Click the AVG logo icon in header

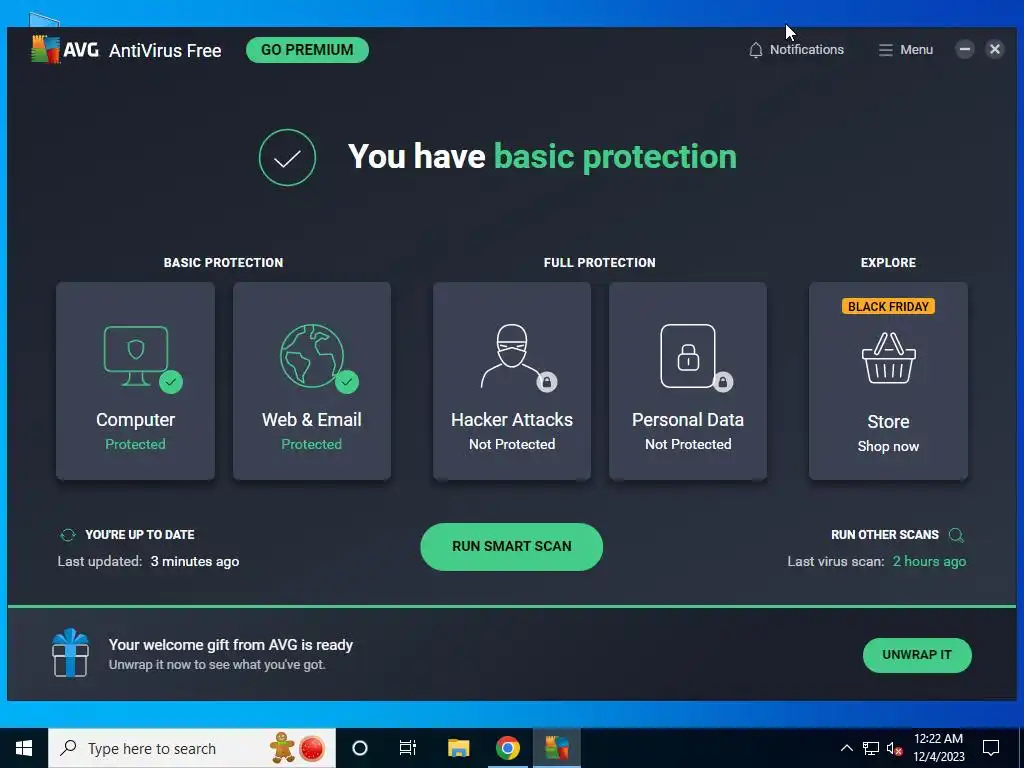[45, 50]
